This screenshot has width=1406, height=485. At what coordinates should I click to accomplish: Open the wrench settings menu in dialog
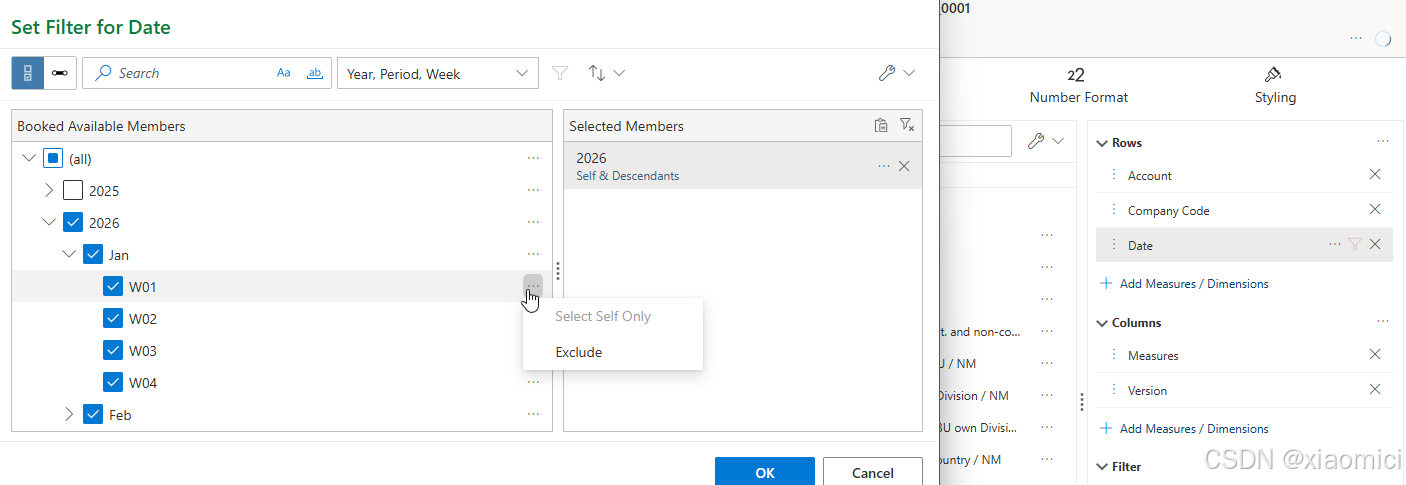(x=896, y=73)
